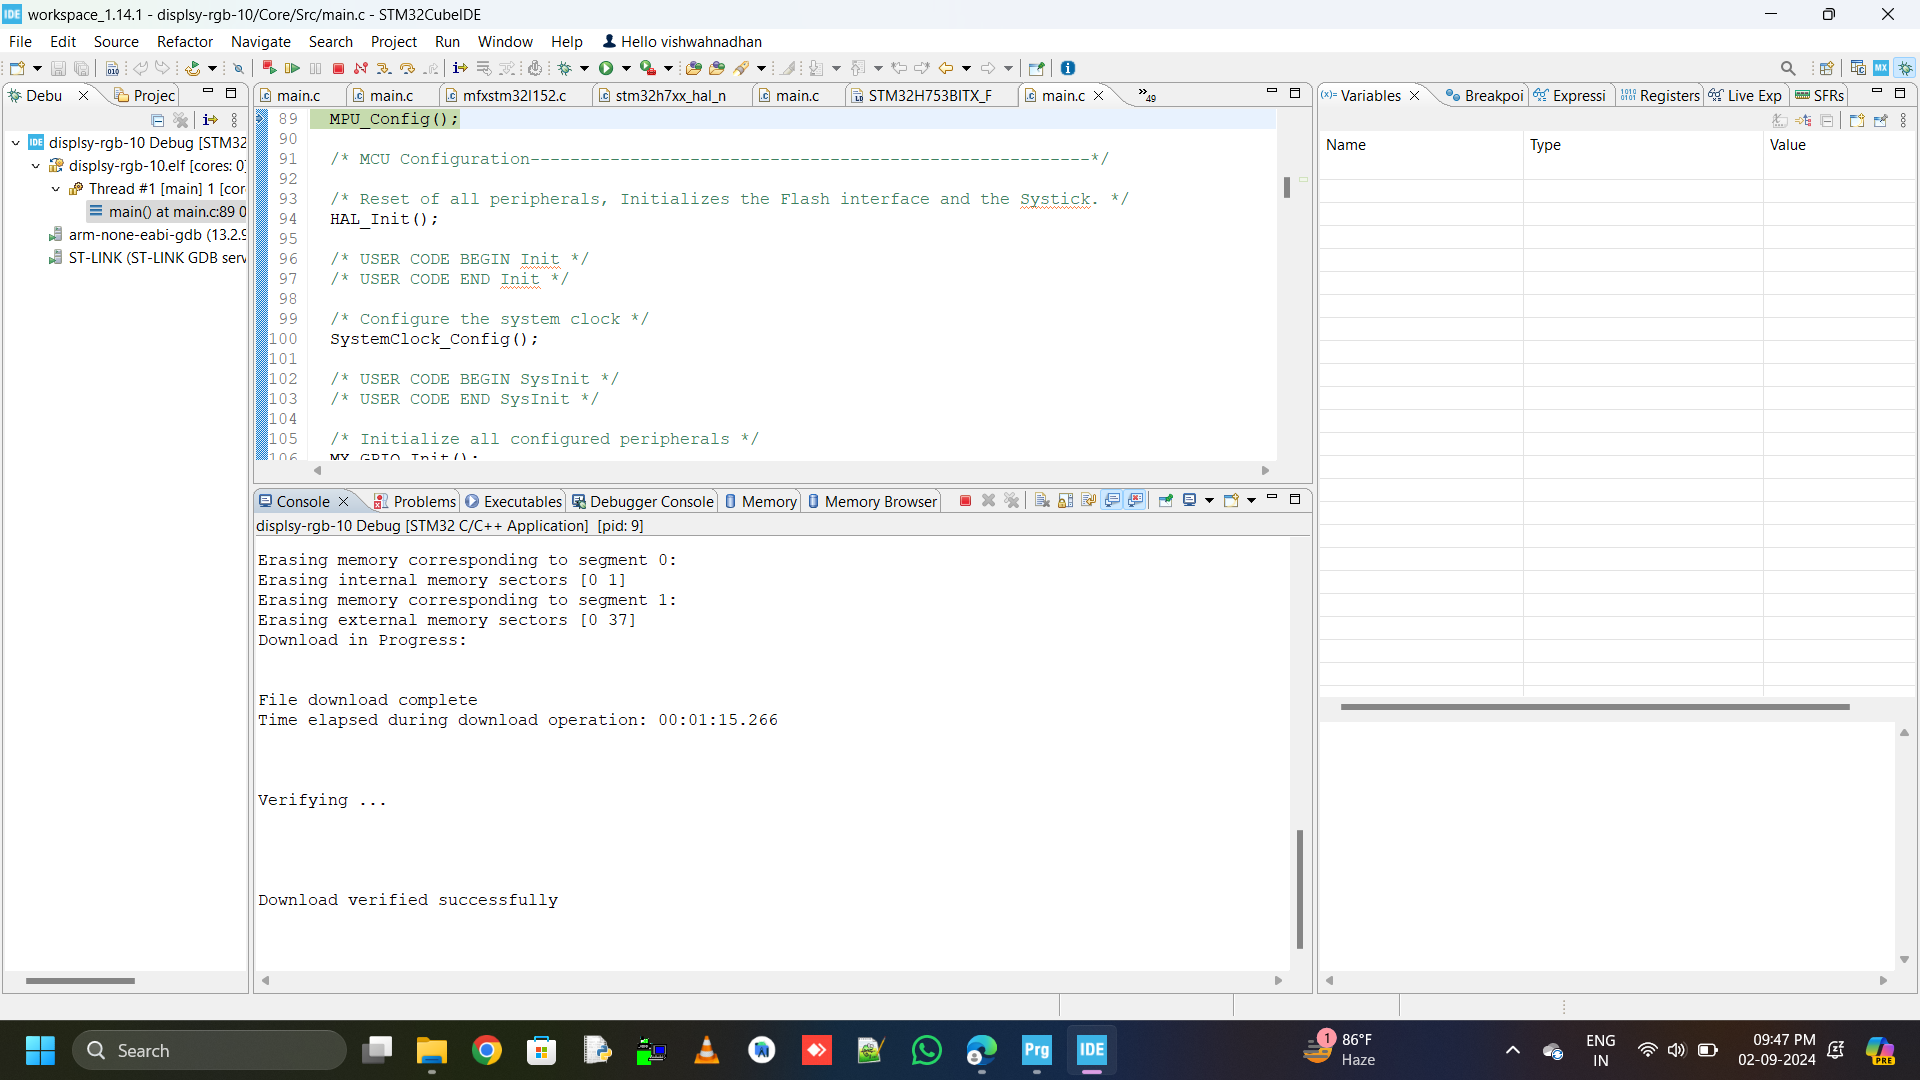Toggle Word Wrap in the Console
The height and width of the screenshot is (1080, 1920).
click(1088, 500)
